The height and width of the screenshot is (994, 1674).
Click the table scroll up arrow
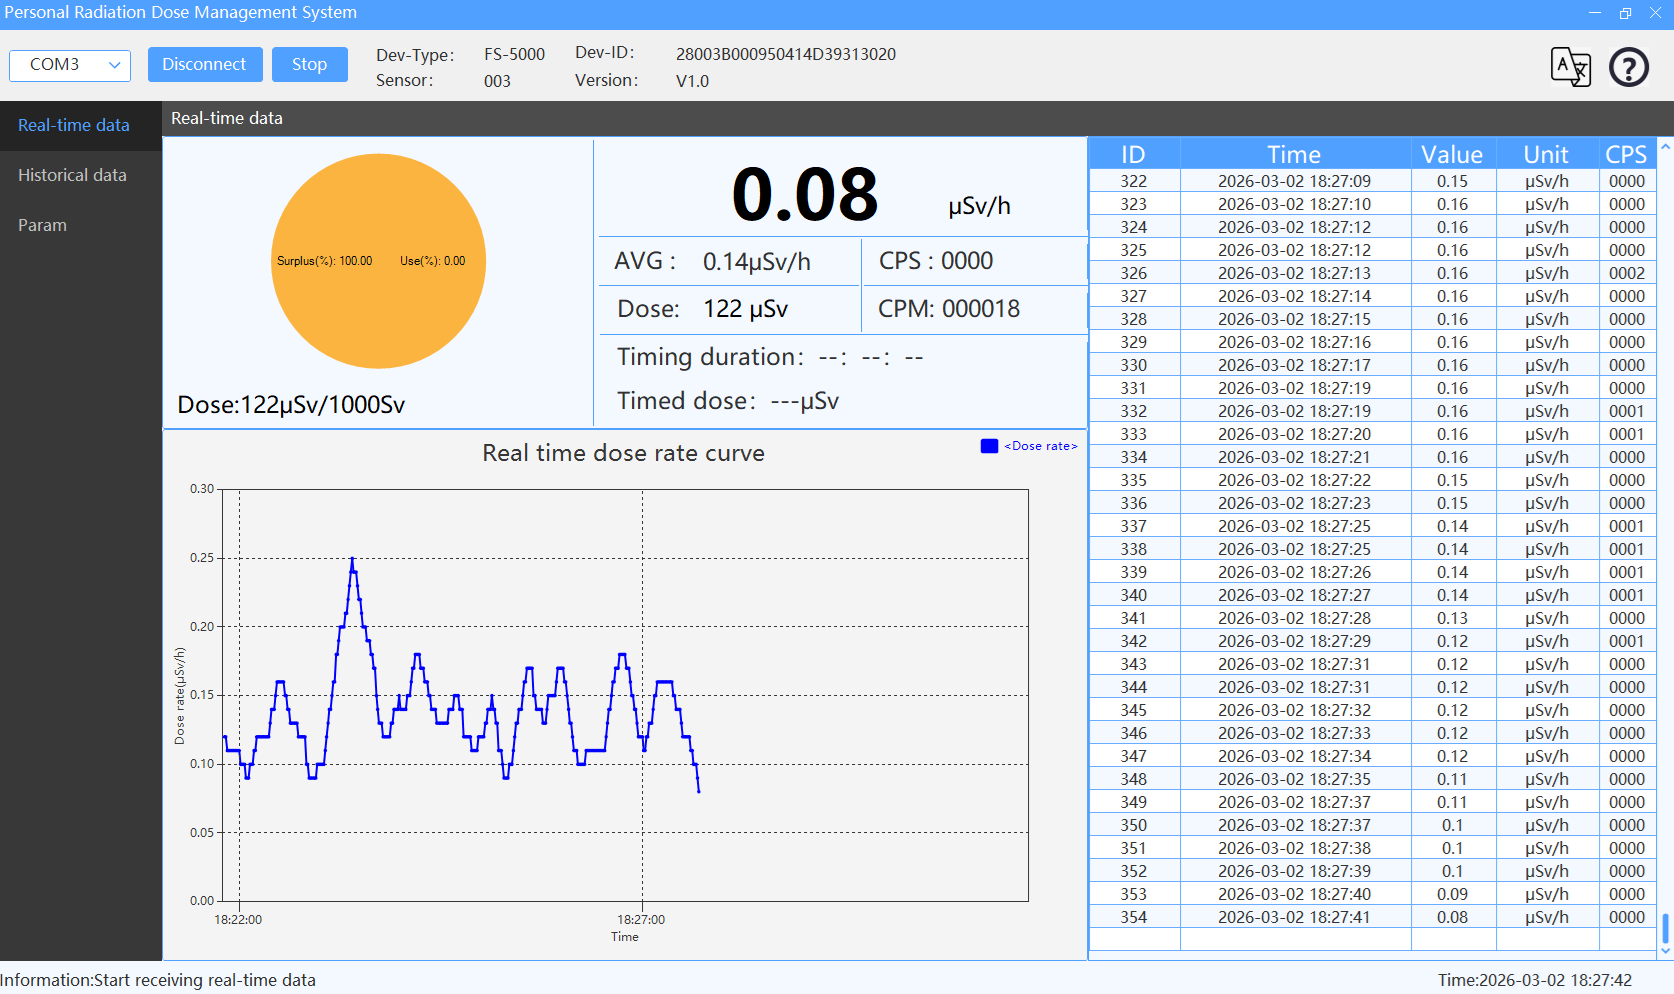point(1665,147)
